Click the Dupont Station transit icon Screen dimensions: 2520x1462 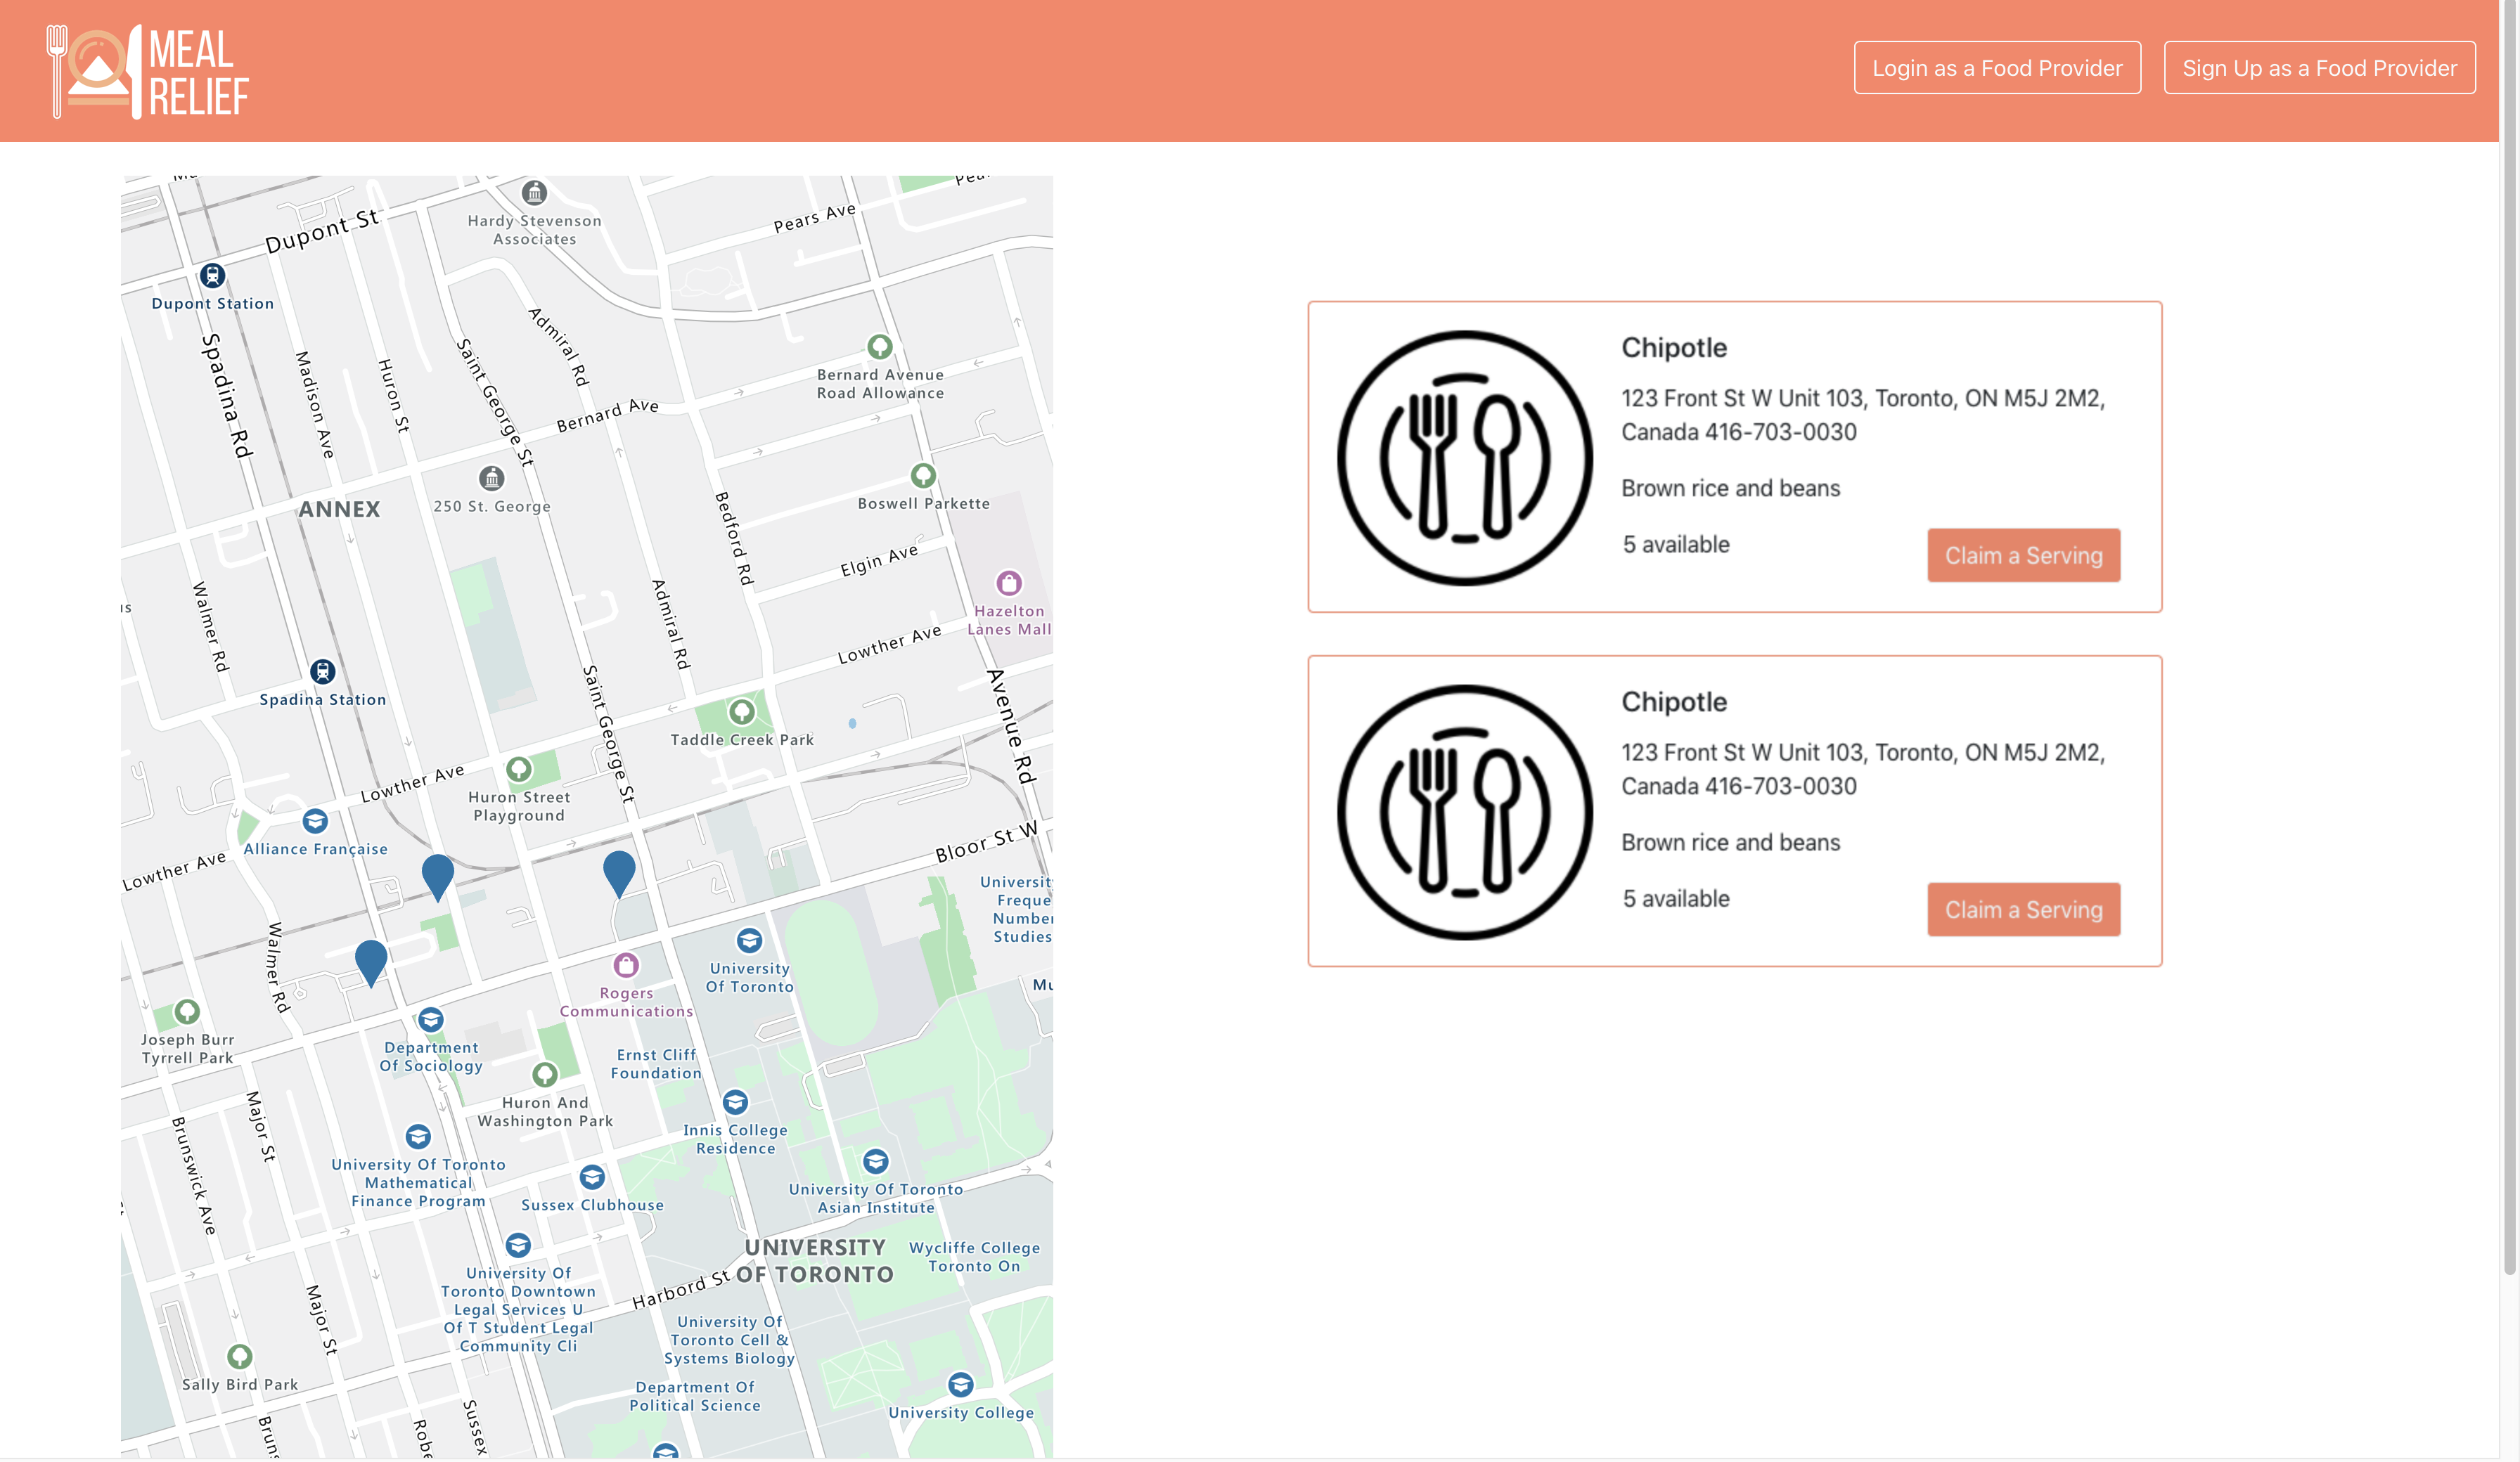(x=212, y=275)
